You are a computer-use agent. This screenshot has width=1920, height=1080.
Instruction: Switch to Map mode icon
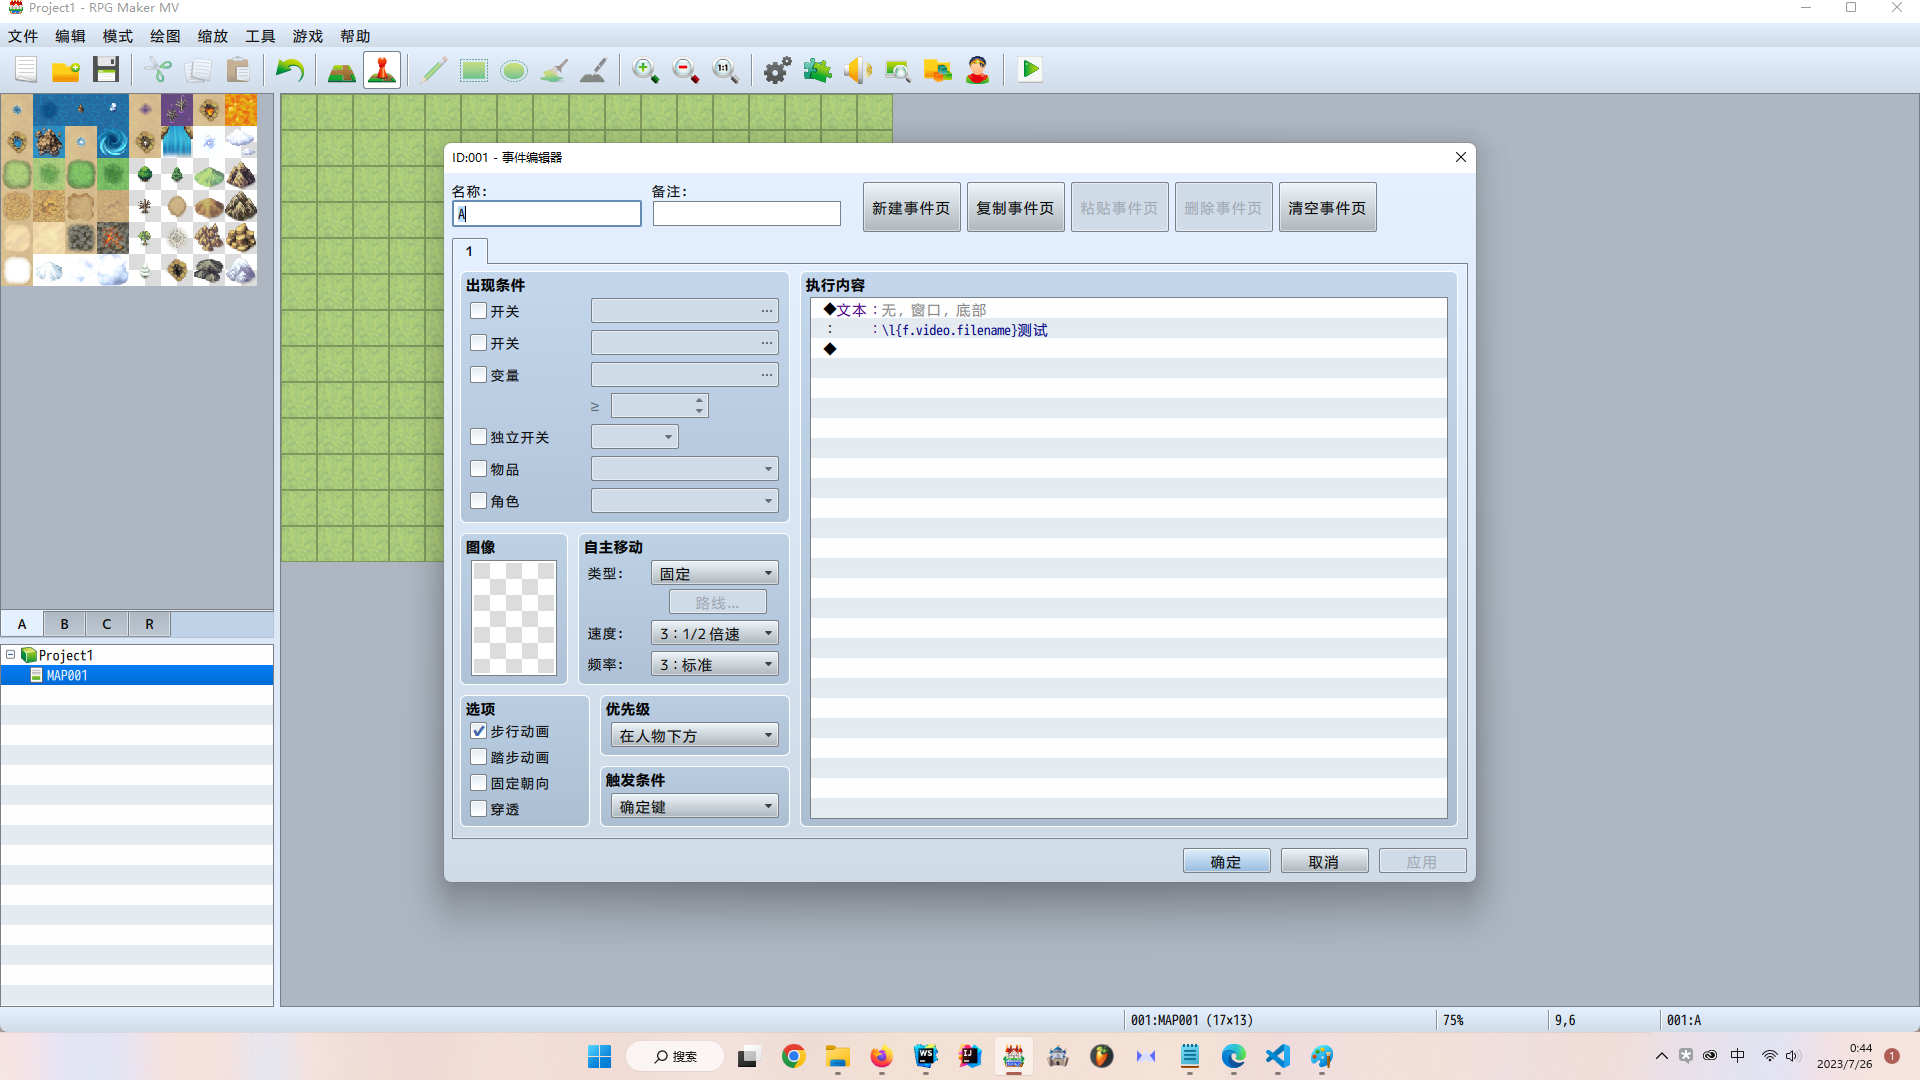342,70
